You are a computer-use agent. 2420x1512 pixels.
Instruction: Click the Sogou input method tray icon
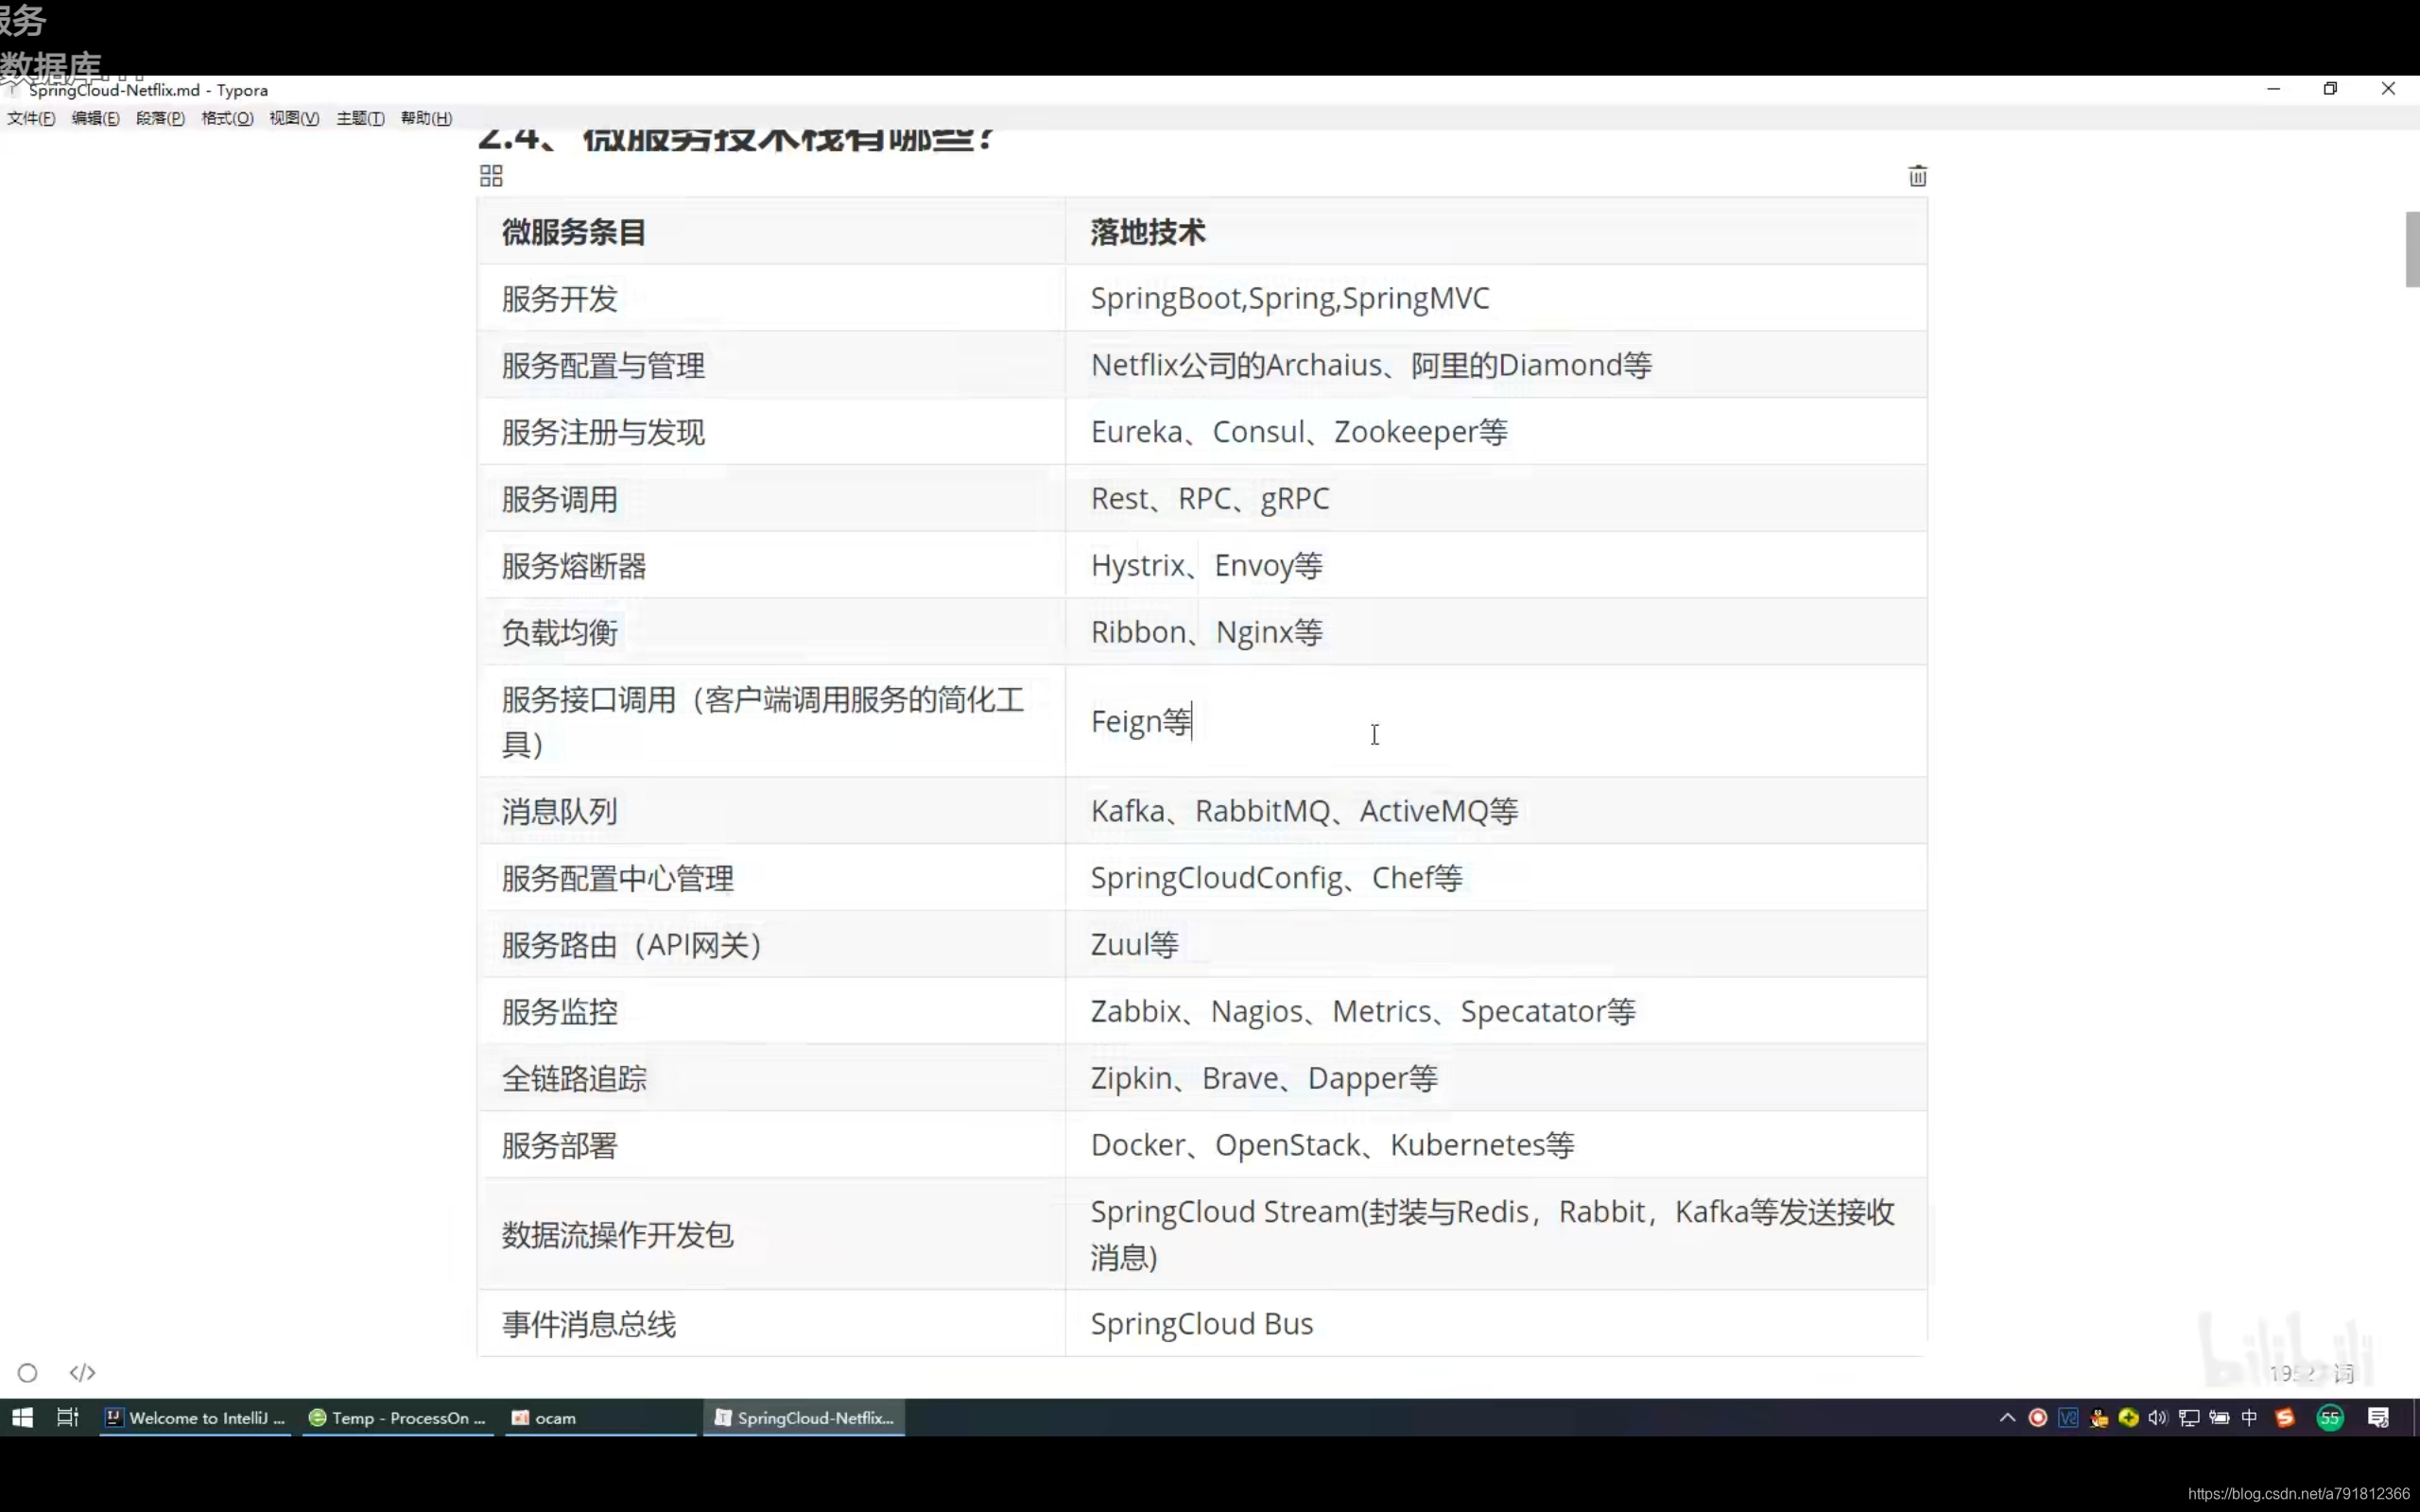pos(2285,1417)
